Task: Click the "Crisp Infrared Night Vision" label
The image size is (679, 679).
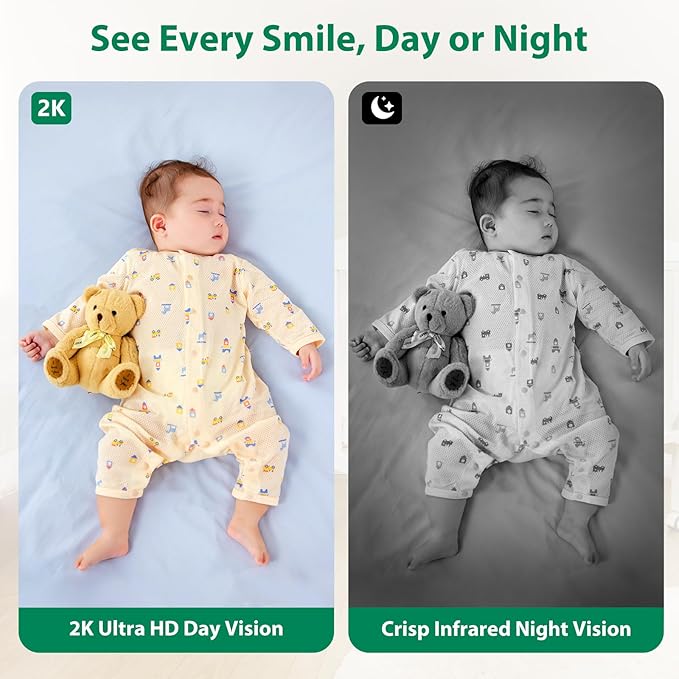Action: pos(506,628)
